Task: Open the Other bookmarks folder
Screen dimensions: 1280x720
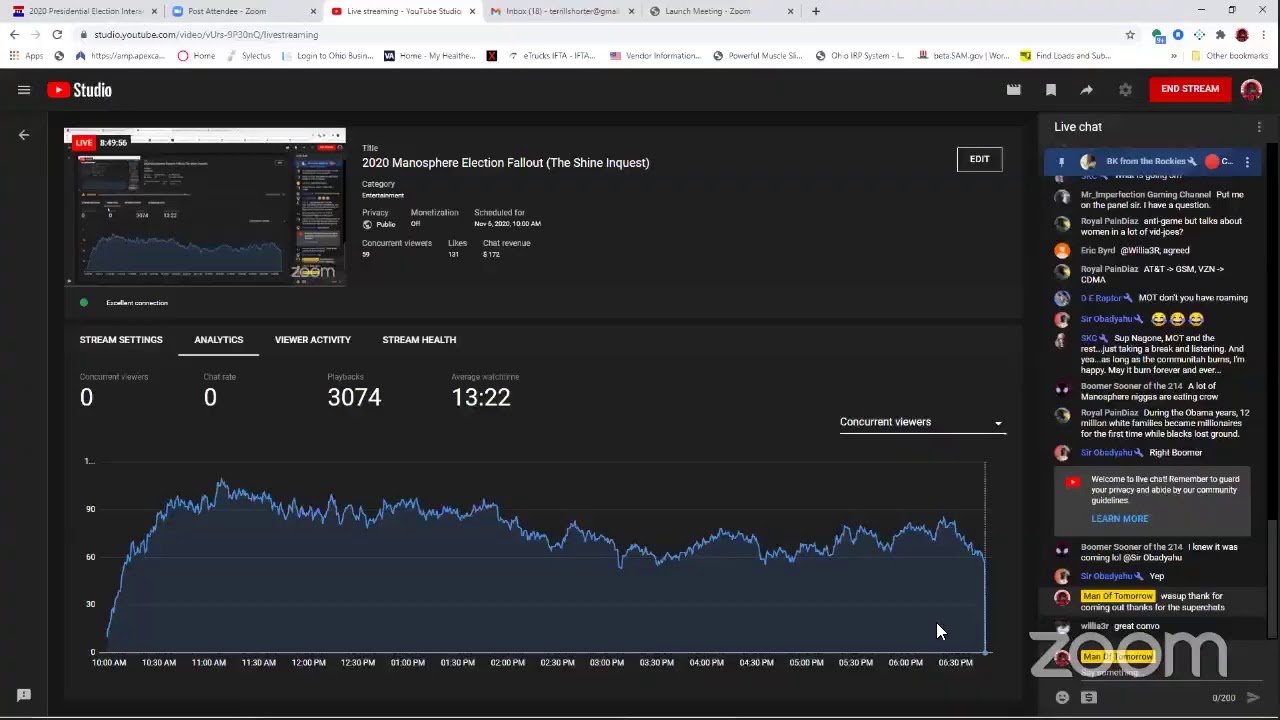Action: (x=1228, y=56)
